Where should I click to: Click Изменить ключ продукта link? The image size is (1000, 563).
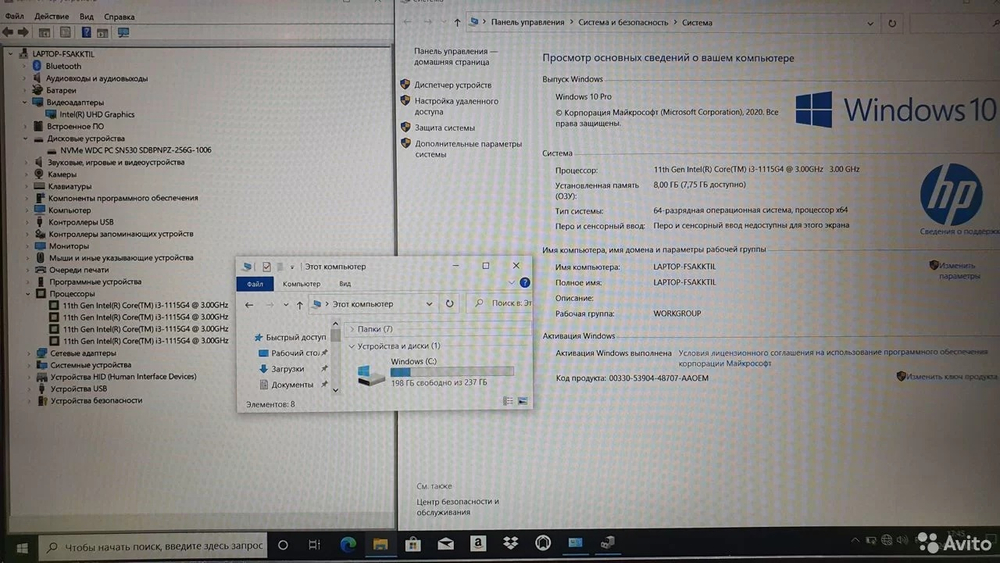tap(952, 377)
